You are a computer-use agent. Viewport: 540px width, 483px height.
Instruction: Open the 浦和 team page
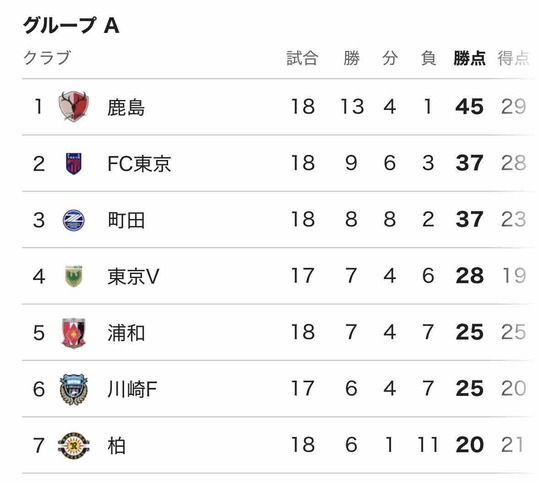[126, 333]
